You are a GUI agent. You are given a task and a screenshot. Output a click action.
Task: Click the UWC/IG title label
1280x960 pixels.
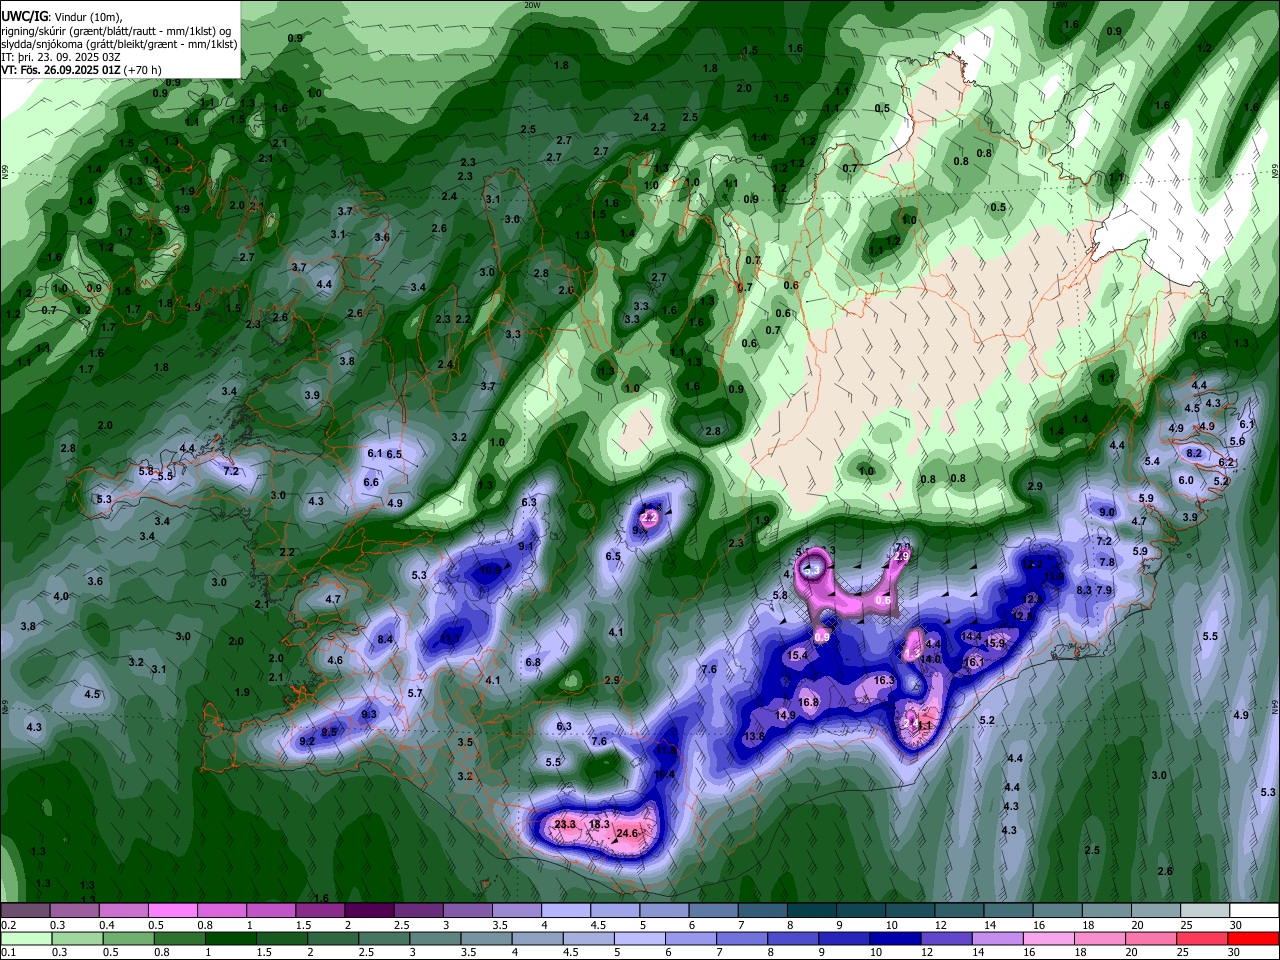(x=24, y=16)
